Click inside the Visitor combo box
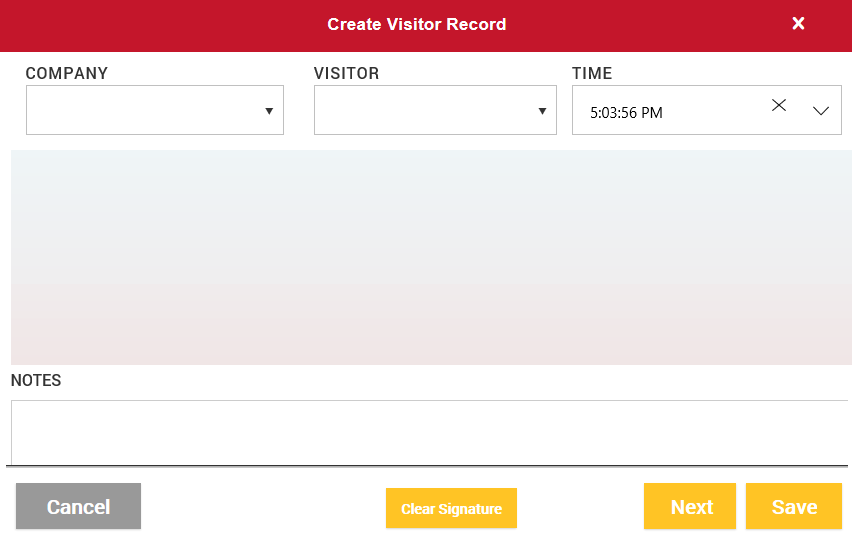852x540 pixels. pyautogui.click(x=420, y=110)
